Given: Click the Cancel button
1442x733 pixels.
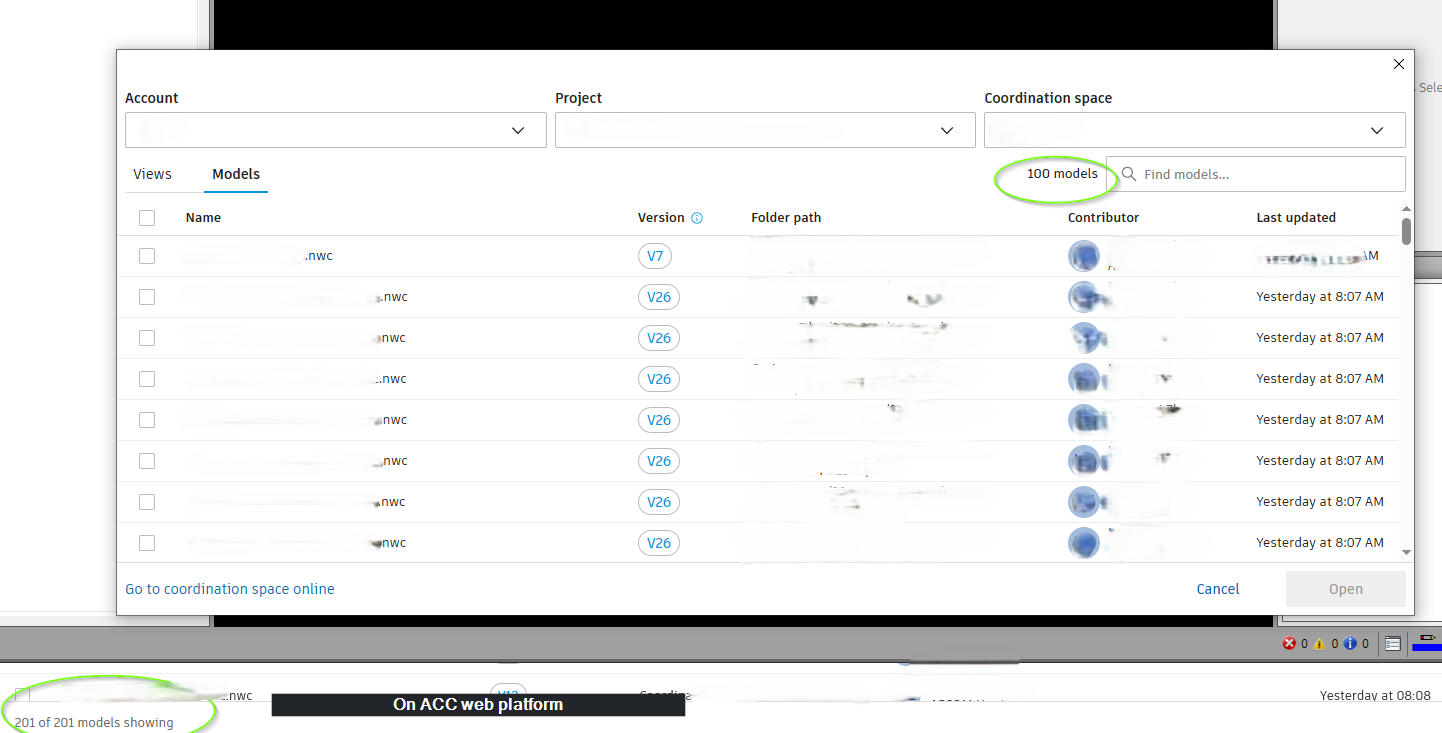Looking at the screenshot, I should (1217, 588).
